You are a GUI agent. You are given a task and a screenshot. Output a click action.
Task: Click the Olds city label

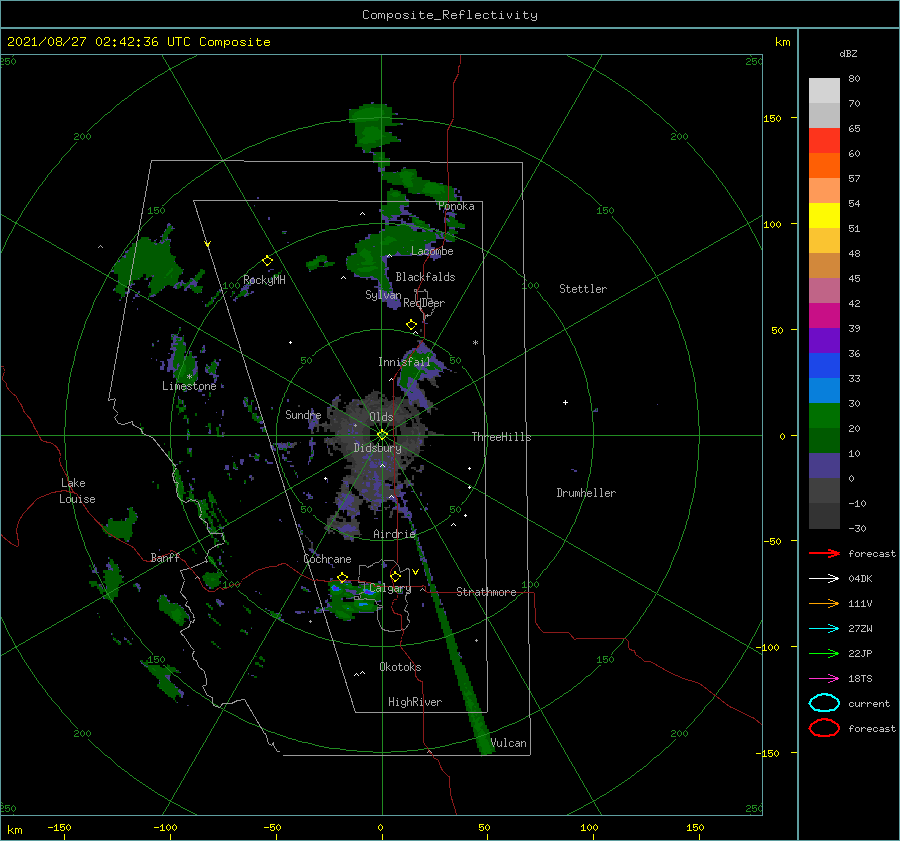[381, 417]
